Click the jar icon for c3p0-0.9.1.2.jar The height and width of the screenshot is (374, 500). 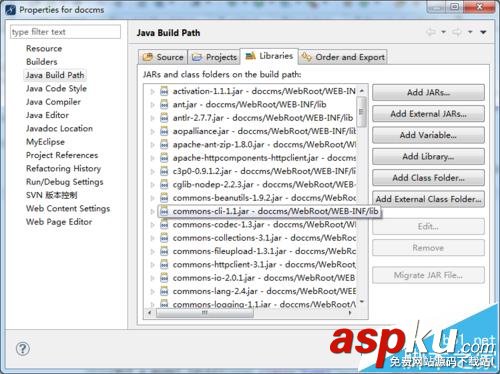[x=164, y=171]
